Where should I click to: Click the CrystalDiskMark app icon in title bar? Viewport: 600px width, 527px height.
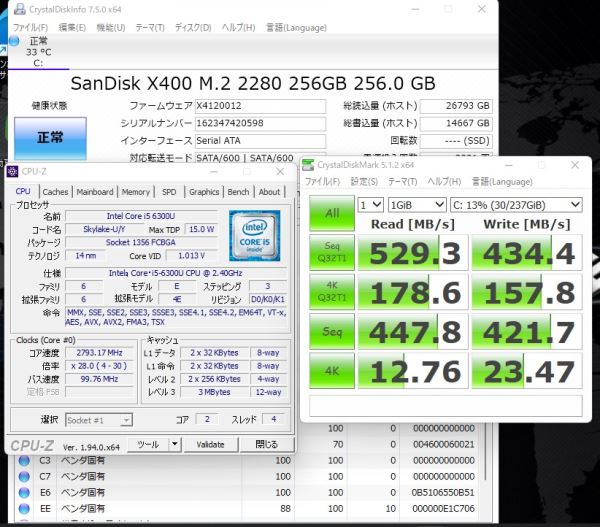[x=308, y=165]
